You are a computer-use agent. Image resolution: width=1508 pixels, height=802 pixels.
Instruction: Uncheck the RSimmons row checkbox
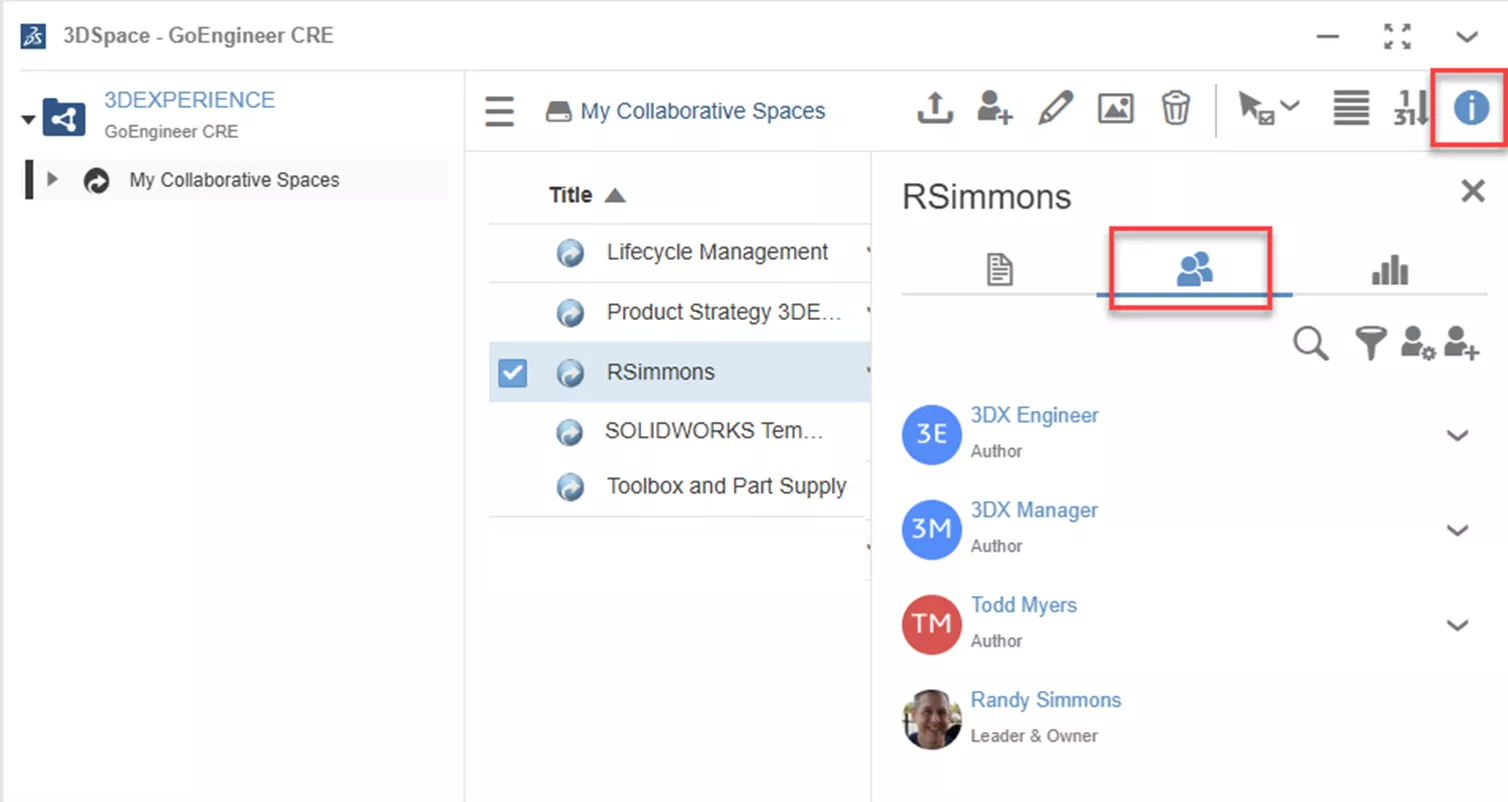coord(512,373)
